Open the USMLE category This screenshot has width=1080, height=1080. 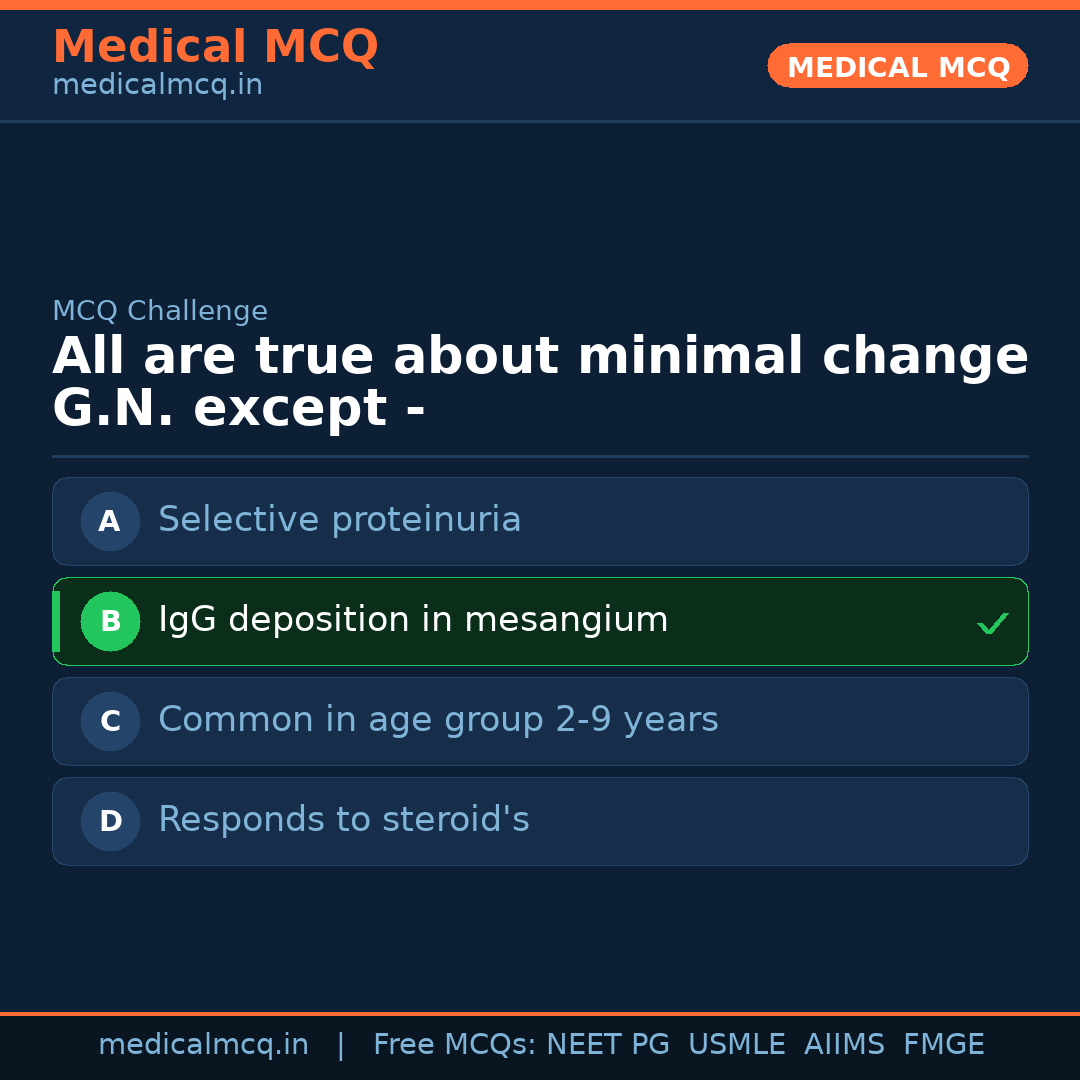(x=737, y=1044)
